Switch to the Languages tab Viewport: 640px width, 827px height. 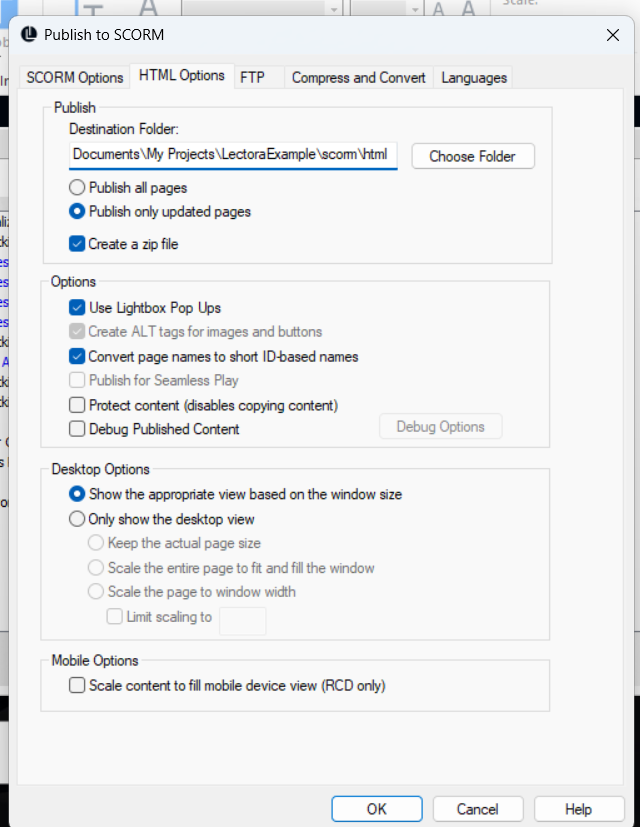click(474, 76)
